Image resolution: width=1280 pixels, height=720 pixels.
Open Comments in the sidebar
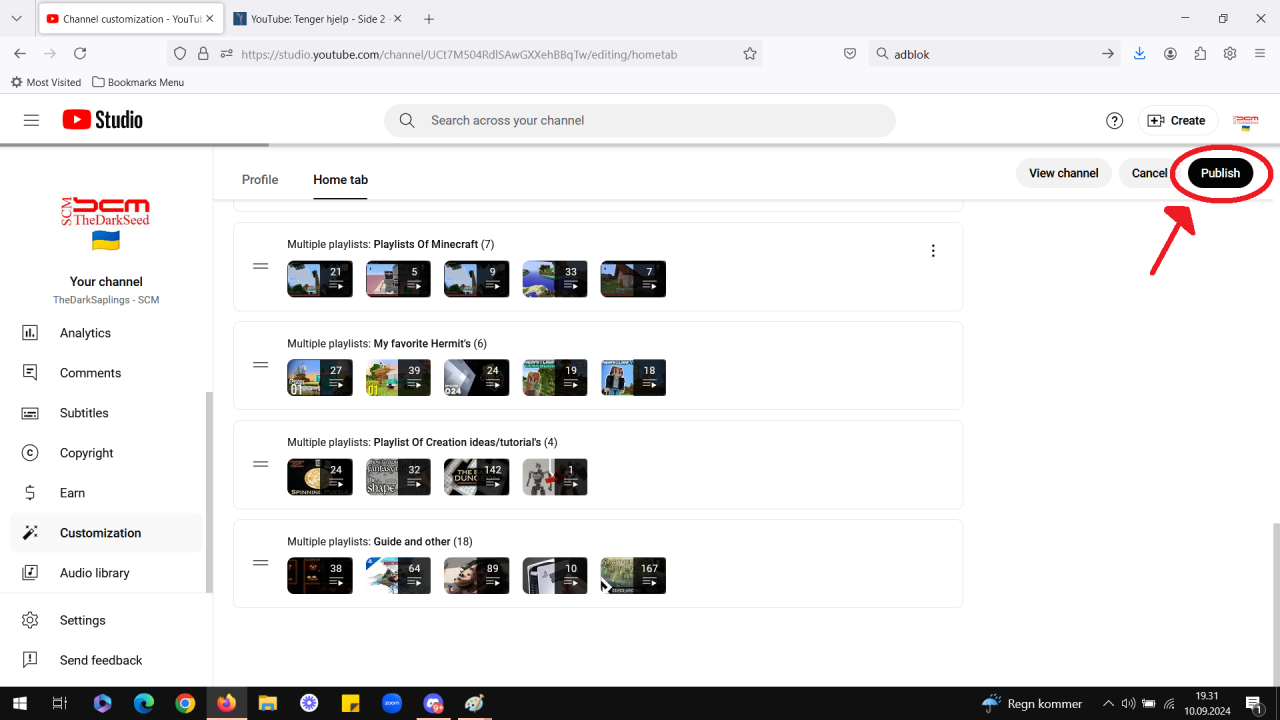[x=90, y=373]
